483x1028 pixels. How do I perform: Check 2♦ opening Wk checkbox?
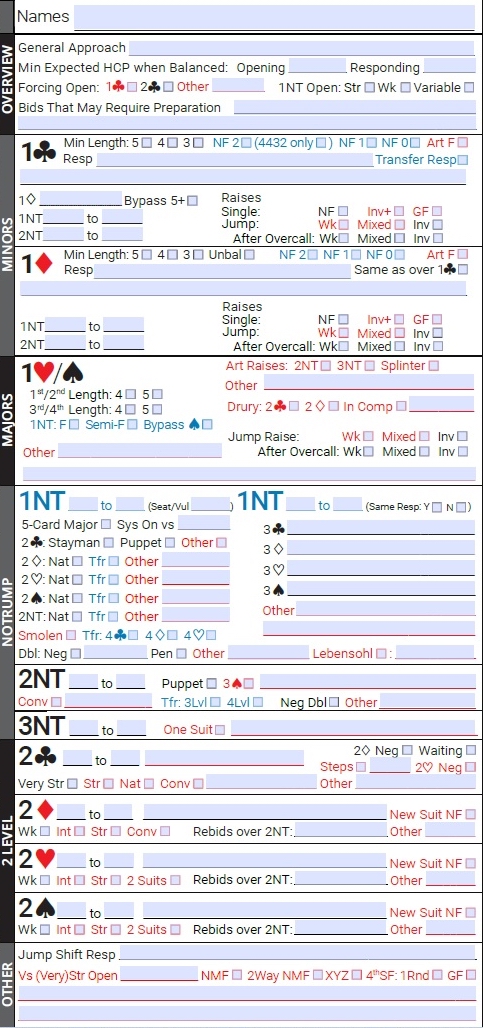click(x=45, y=831)
